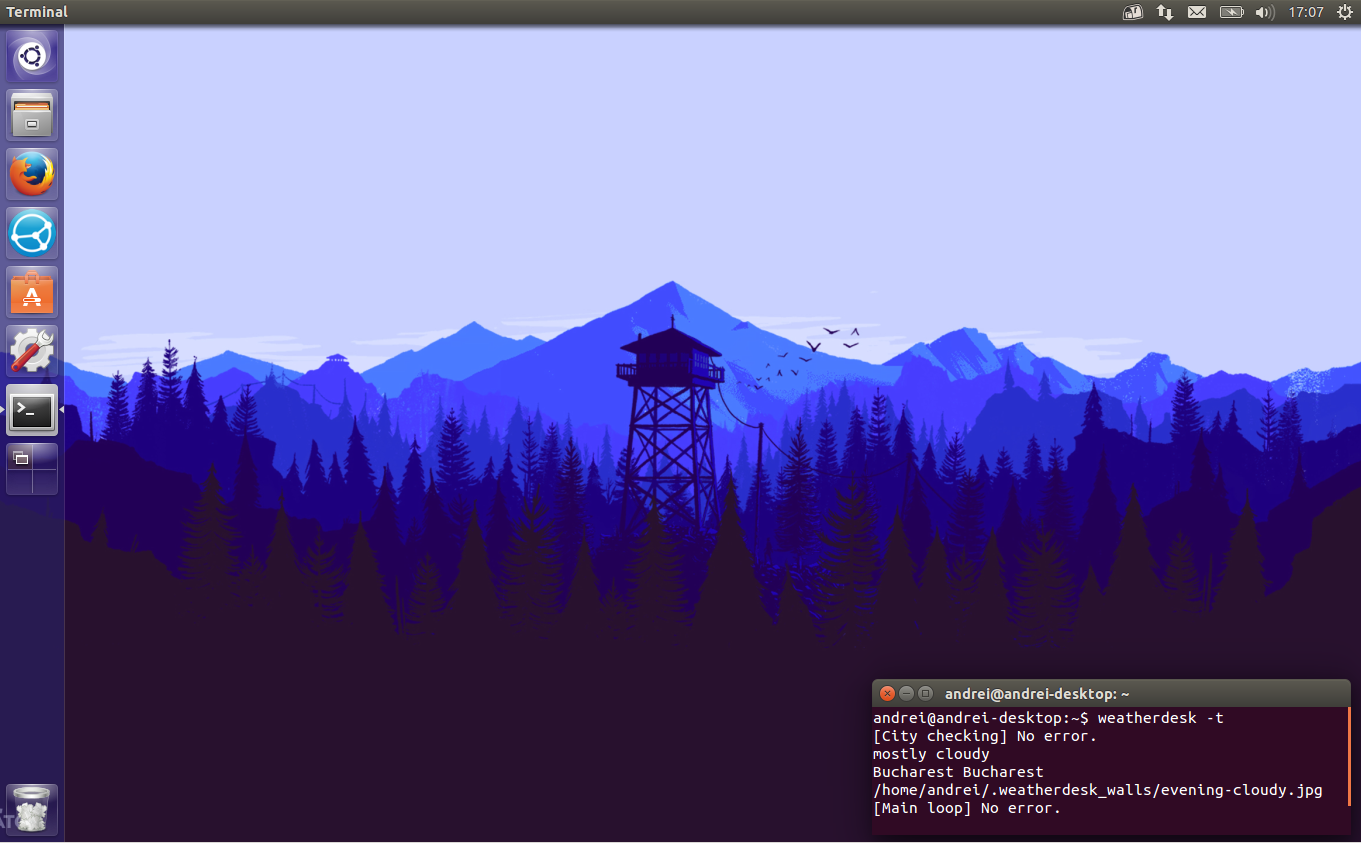Open the network connections indicator menu
1361x843 pixels.
pyautogui.click(x=1165, y=12)
